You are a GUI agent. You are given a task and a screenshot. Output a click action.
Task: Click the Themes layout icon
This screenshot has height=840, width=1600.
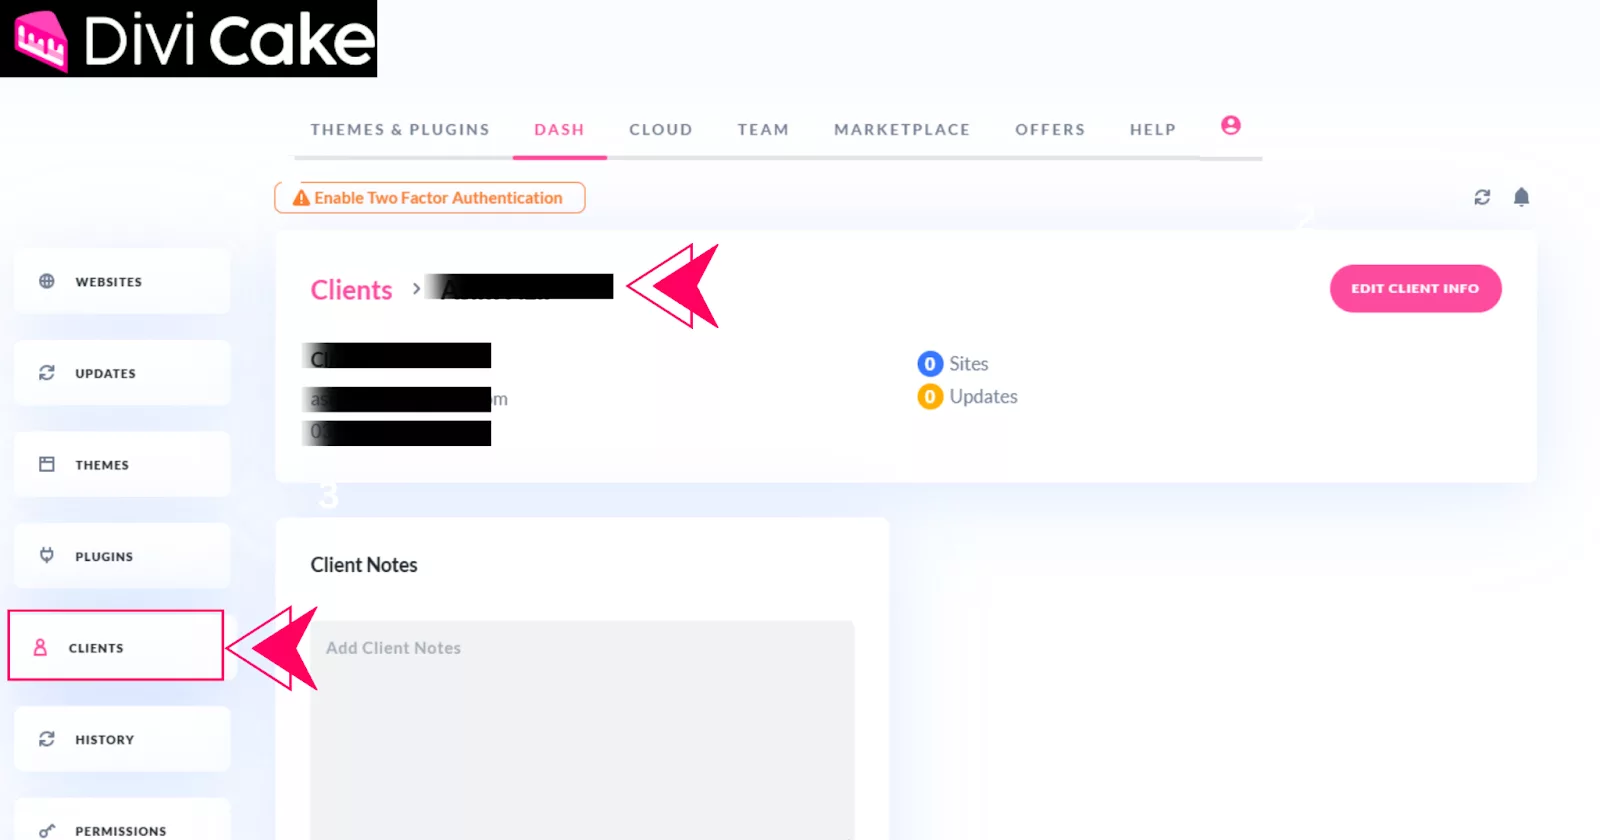coord(47,464)
